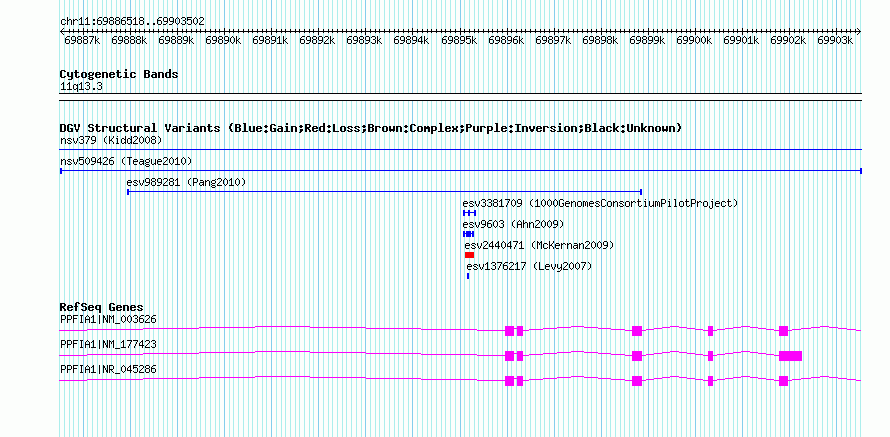Image resolution: width=890 pixels, height=437 pixels.
Task: Select the esv989281 blue gain bar
Action: [384, 192]
